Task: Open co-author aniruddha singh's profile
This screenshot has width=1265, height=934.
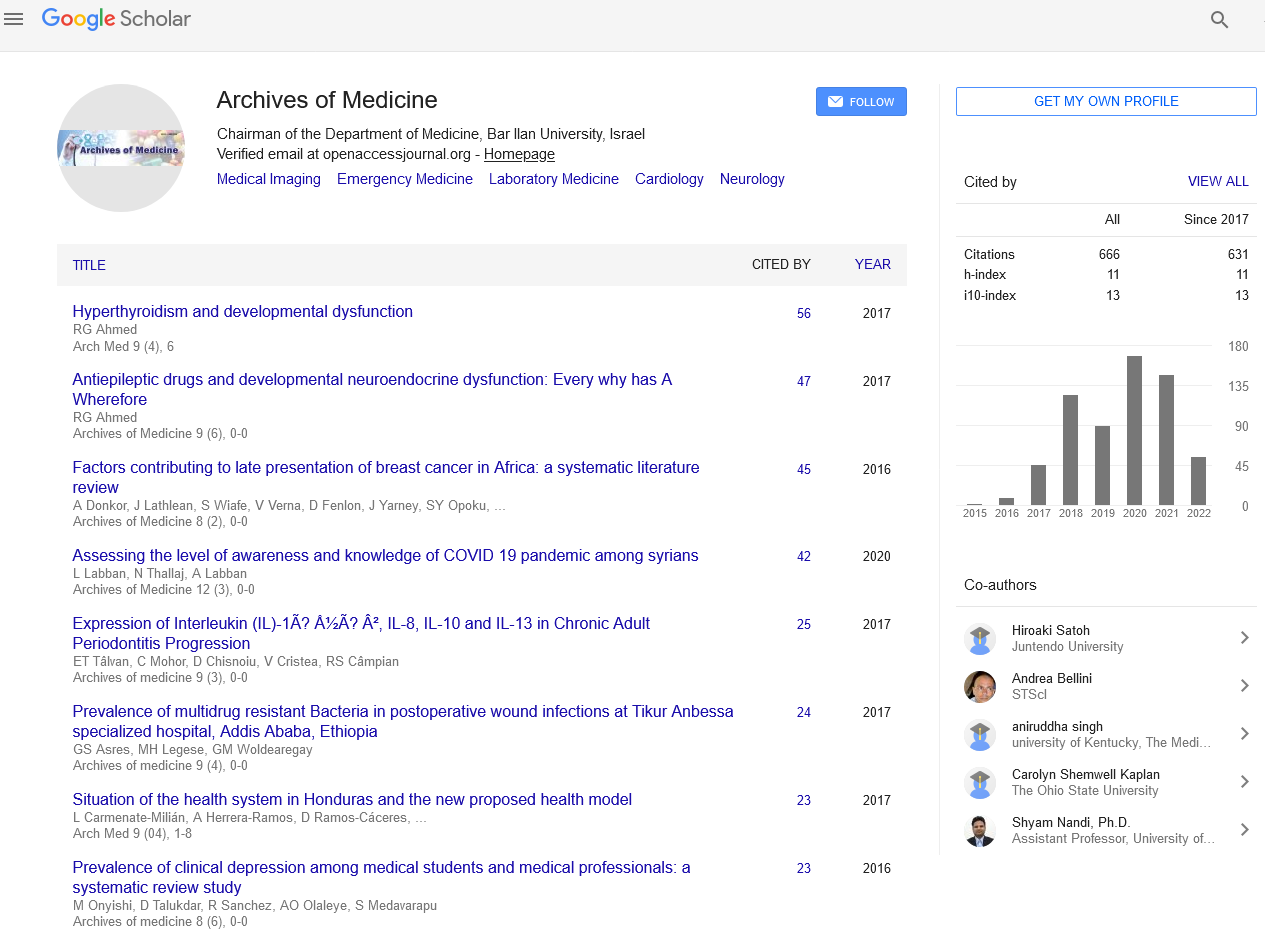Action: (1058, 727)
